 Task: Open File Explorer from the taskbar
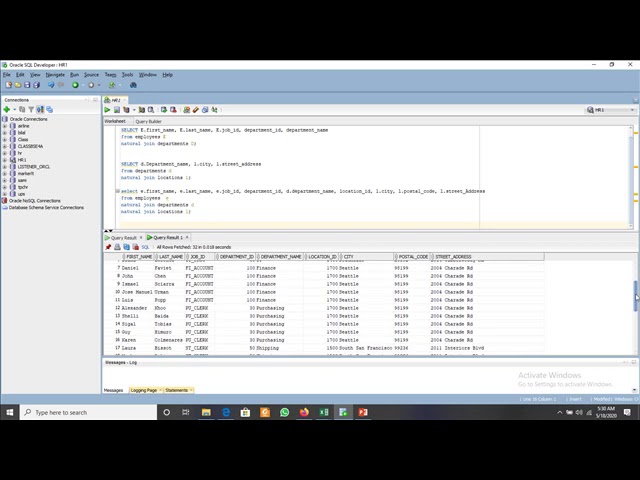206,412
